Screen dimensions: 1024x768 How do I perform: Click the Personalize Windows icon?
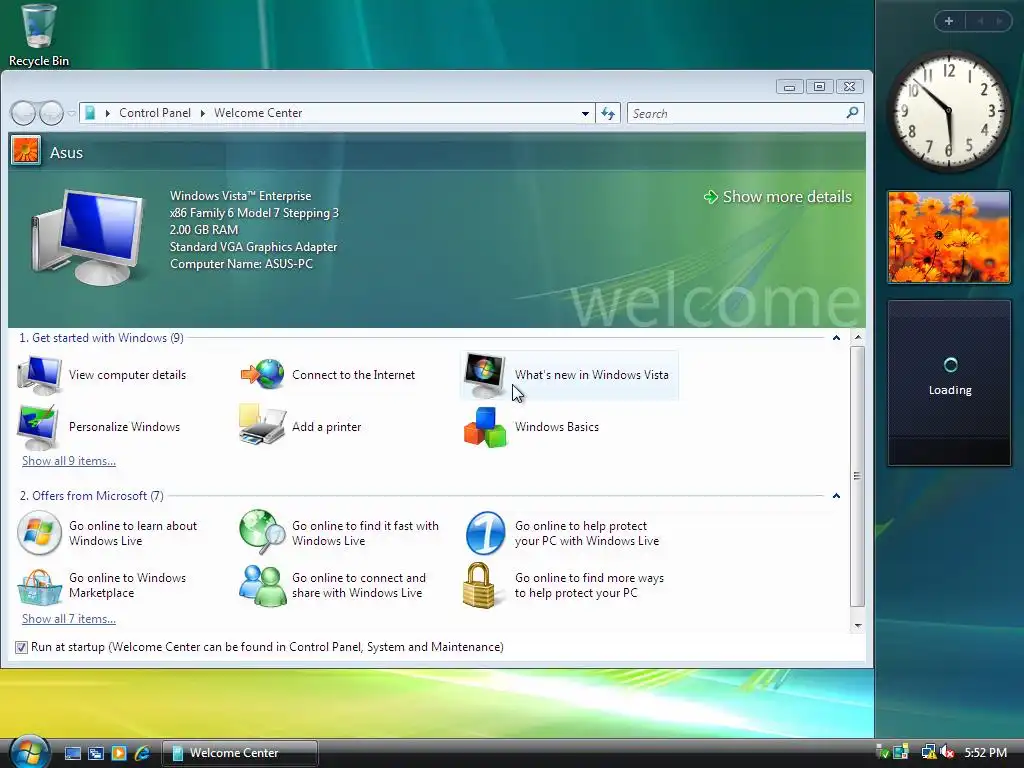tap(39, 427)
